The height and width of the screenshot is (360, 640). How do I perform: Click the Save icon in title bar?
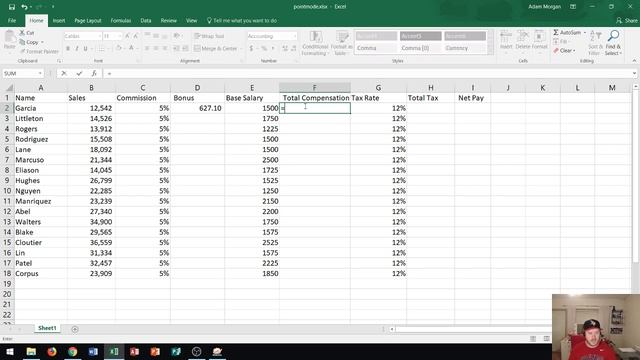pos(11,7)
